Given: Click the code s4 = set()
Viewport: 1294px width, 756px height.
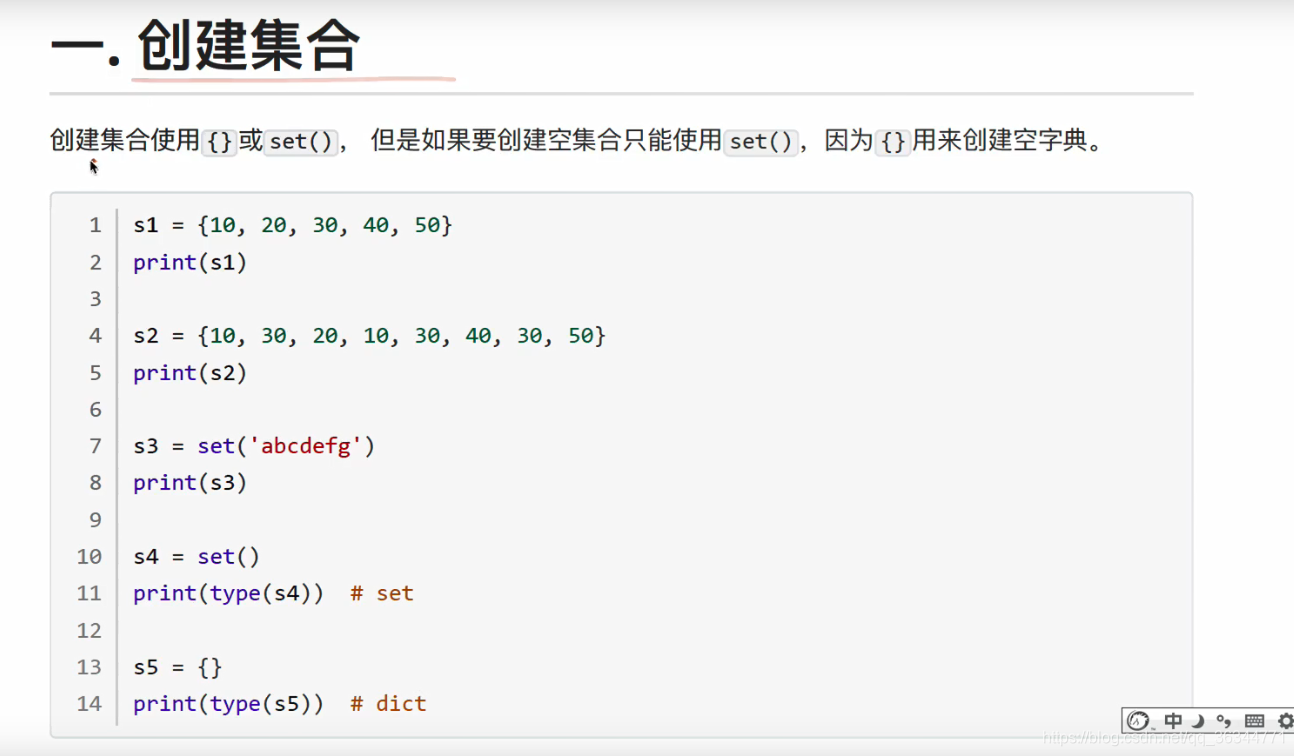Looking at the screenshot, I should (x=197, y=556).
